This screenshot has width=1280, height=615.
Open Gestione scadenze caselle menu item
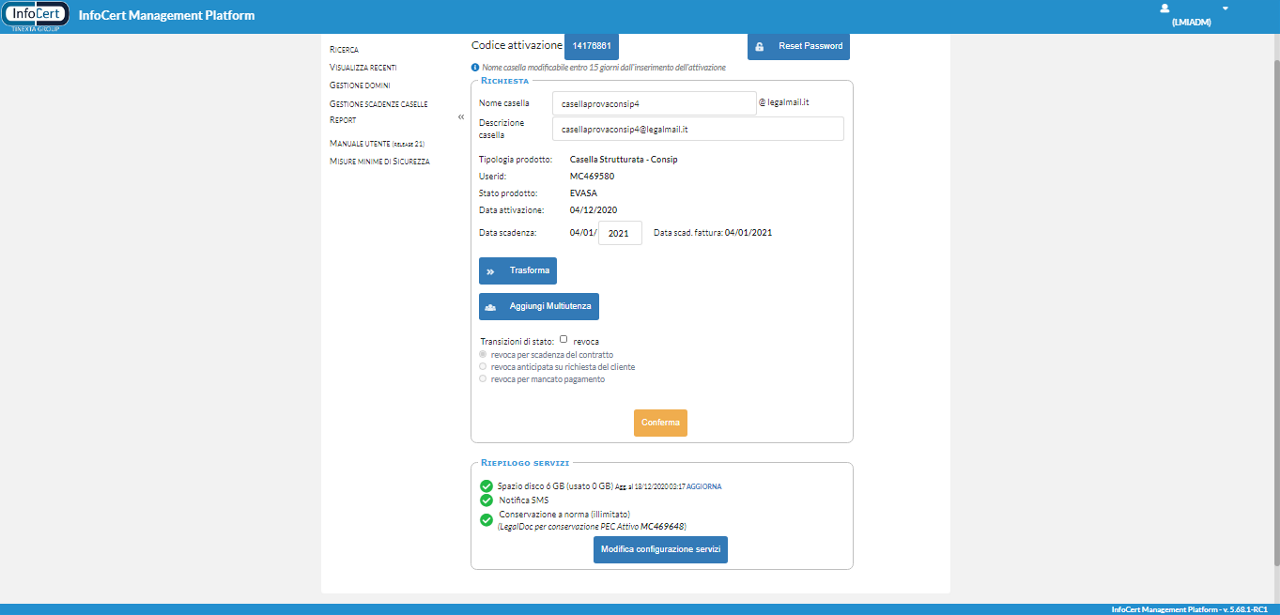(x=378, y=103)
